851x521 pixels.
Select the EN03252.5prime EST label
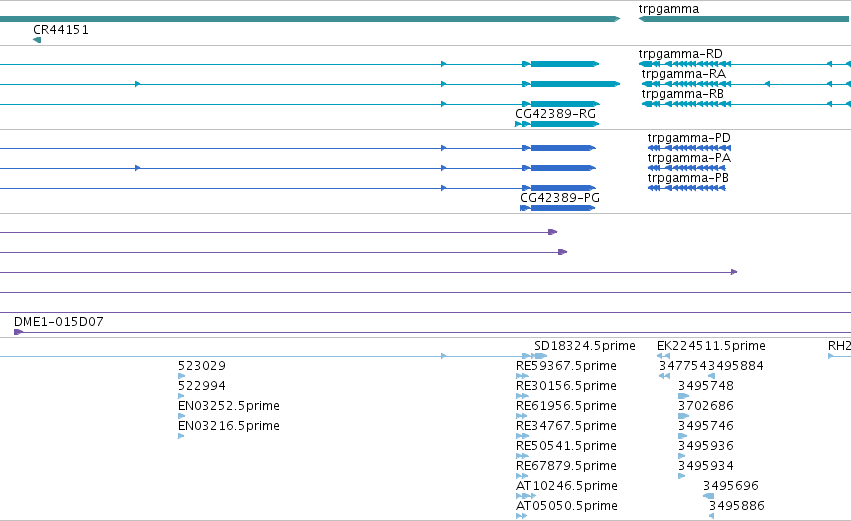point(228,406)
